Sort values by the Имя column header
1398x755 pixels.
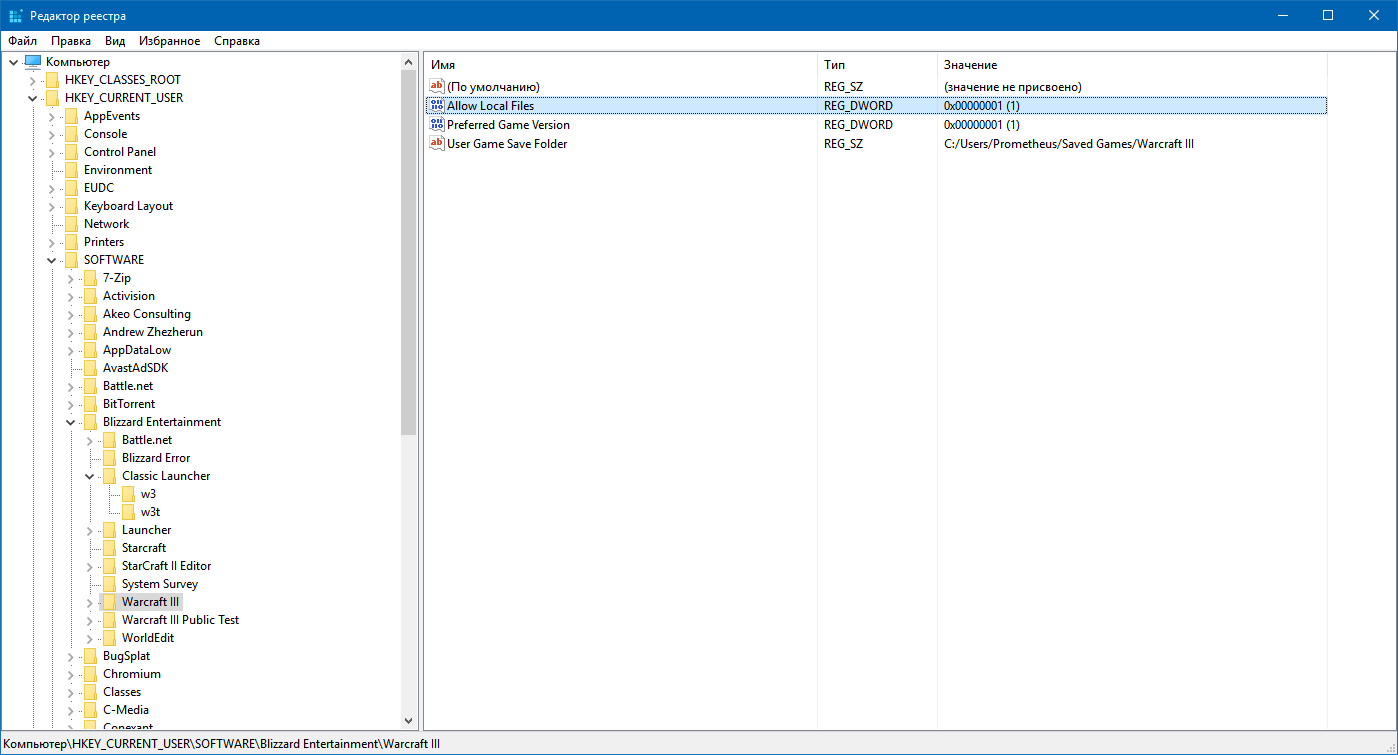(x=621, y=64)
